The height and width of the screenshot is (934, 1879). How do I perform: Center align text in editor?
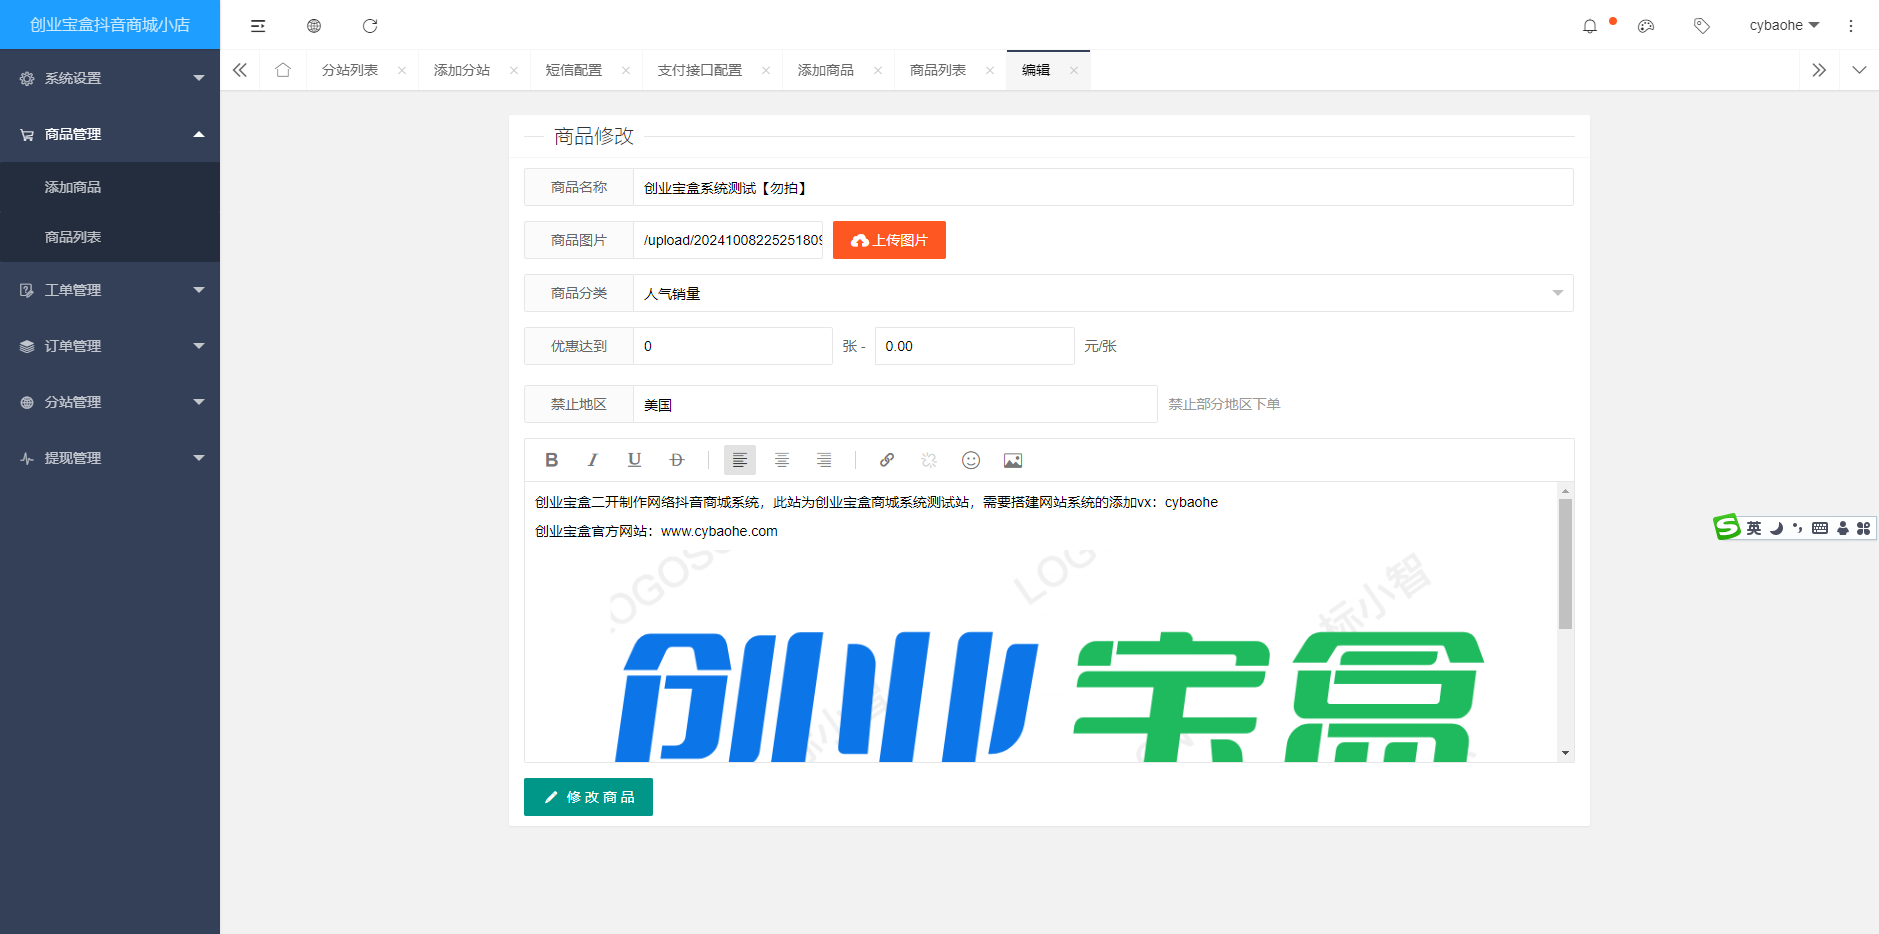click(782, 460)
